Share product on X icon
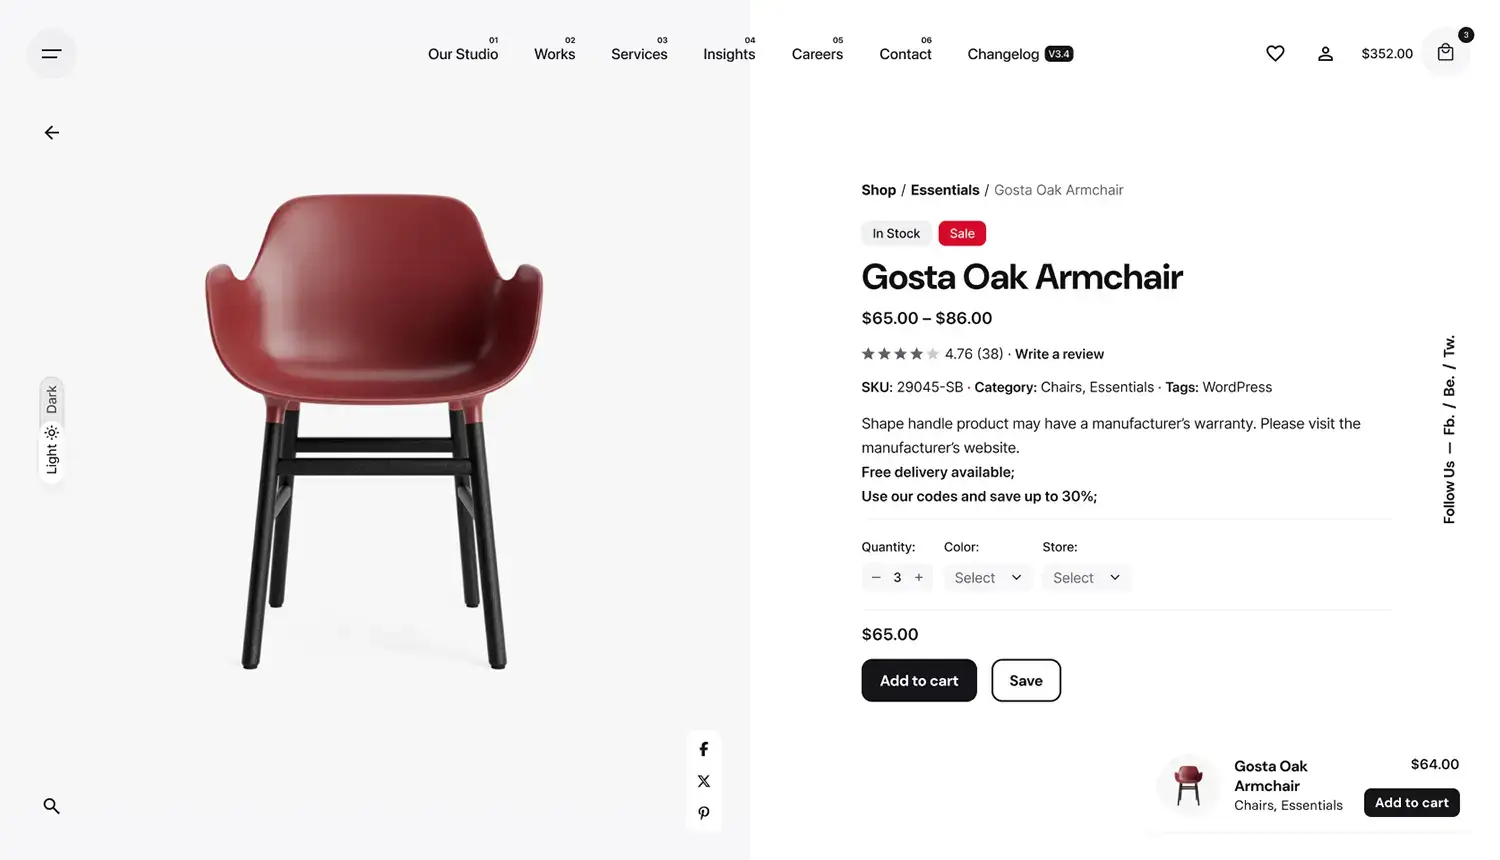 [x=704, y=781]
